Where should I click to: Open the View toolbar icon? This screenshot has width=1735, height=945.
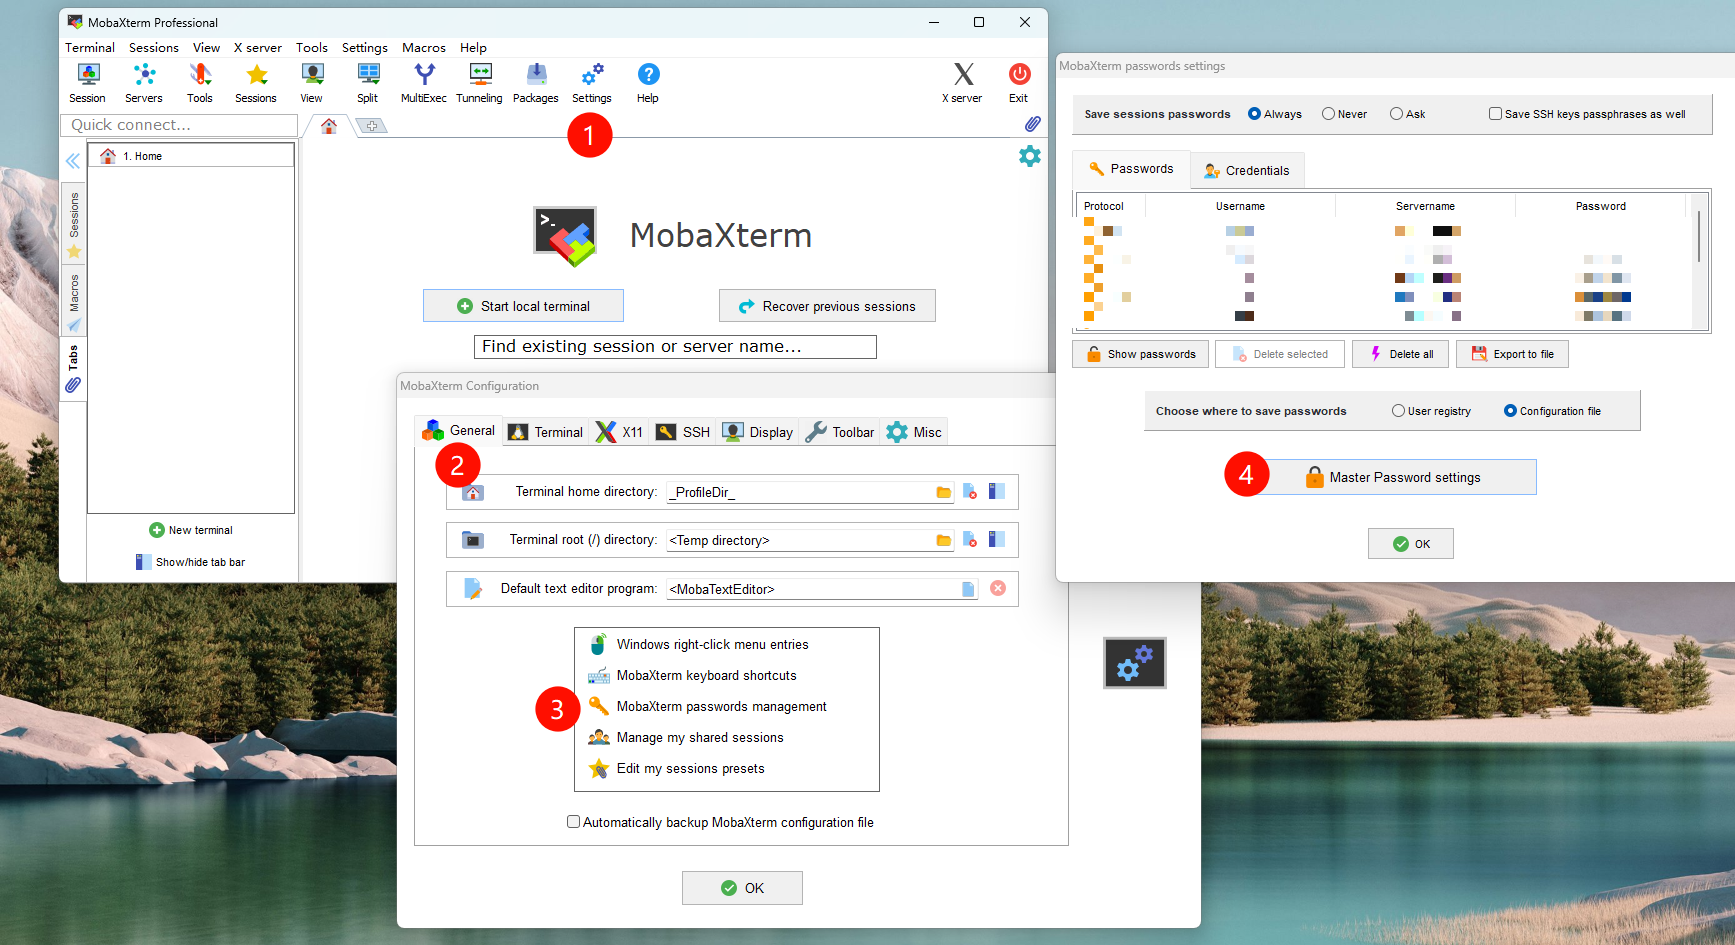pos(312,83)
